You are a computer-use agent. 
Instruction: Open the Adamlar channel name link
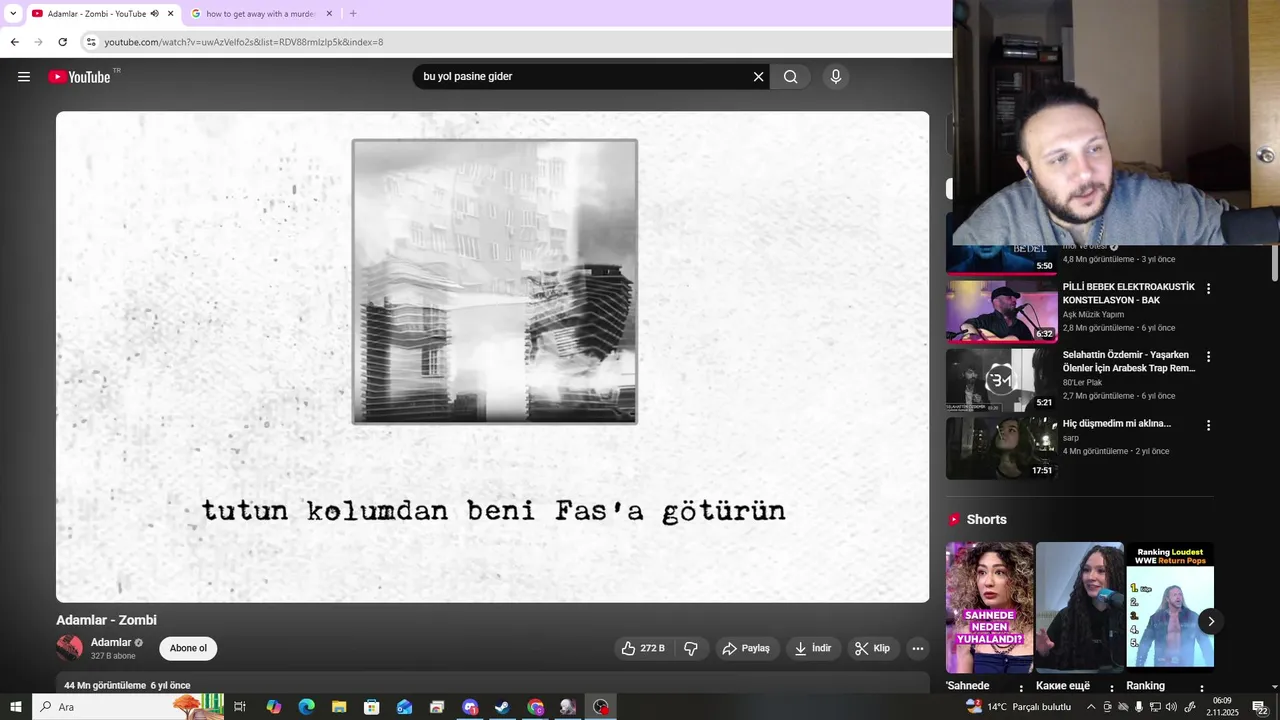(111, 642)
